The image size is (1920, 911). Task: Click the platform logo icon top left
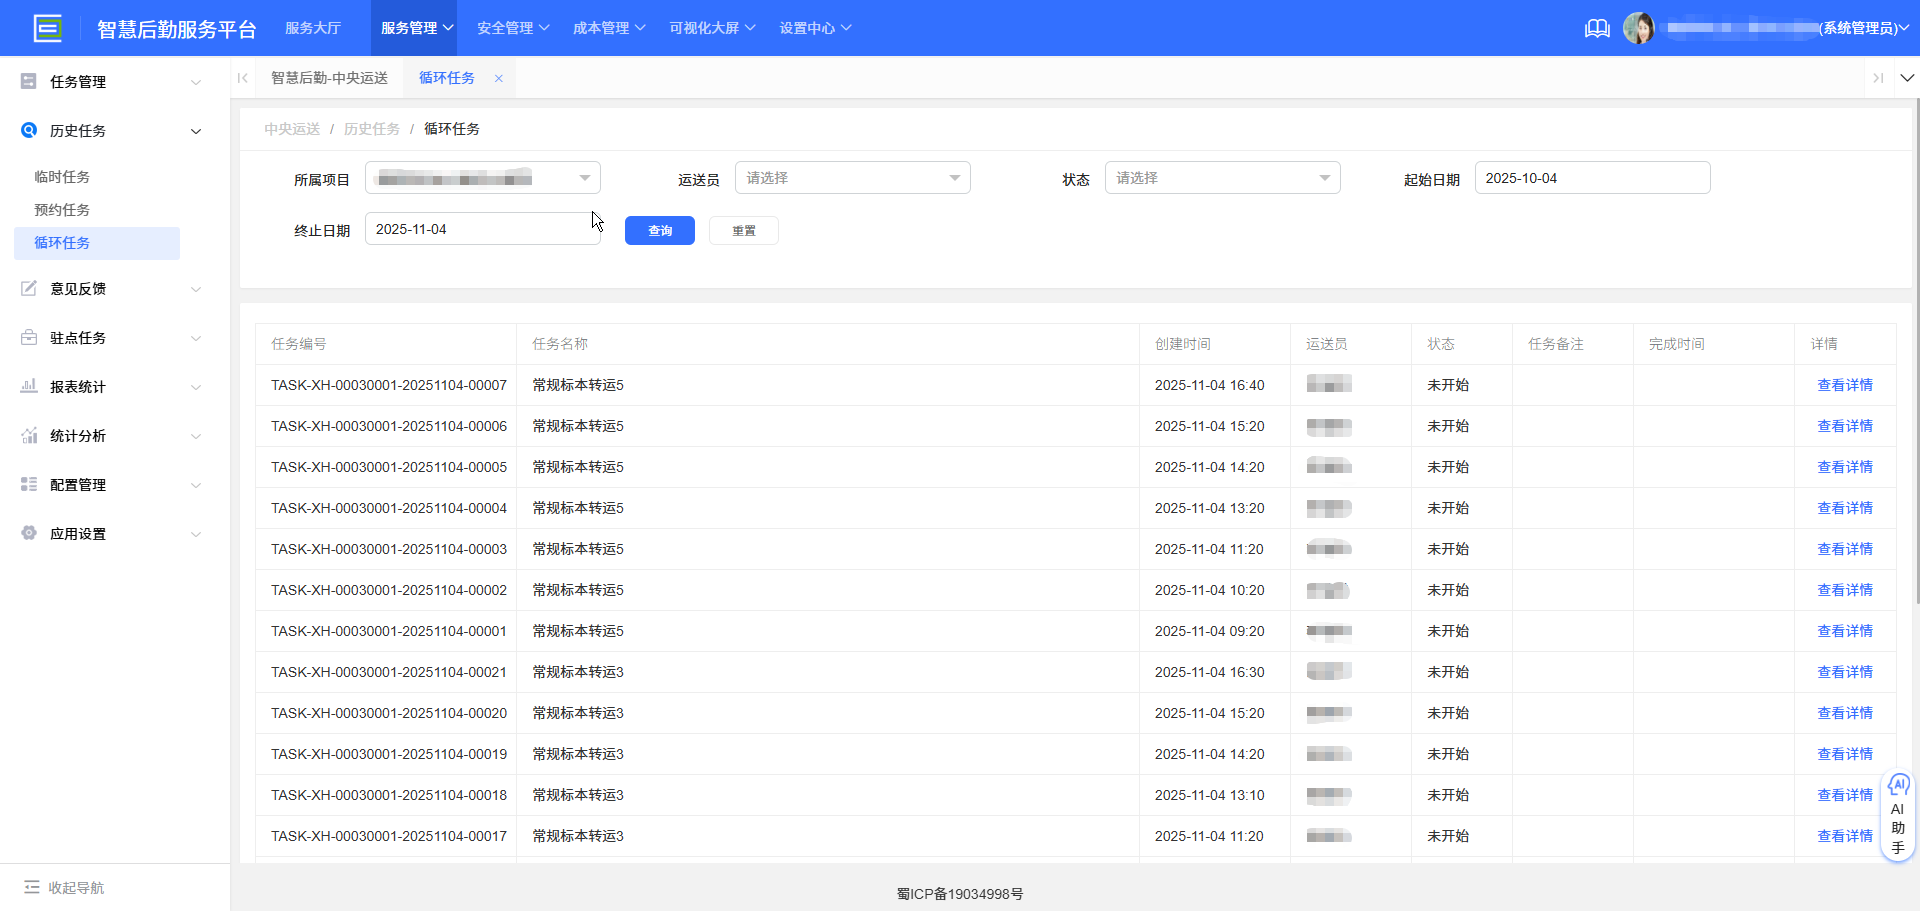click(x=47, y=27)
